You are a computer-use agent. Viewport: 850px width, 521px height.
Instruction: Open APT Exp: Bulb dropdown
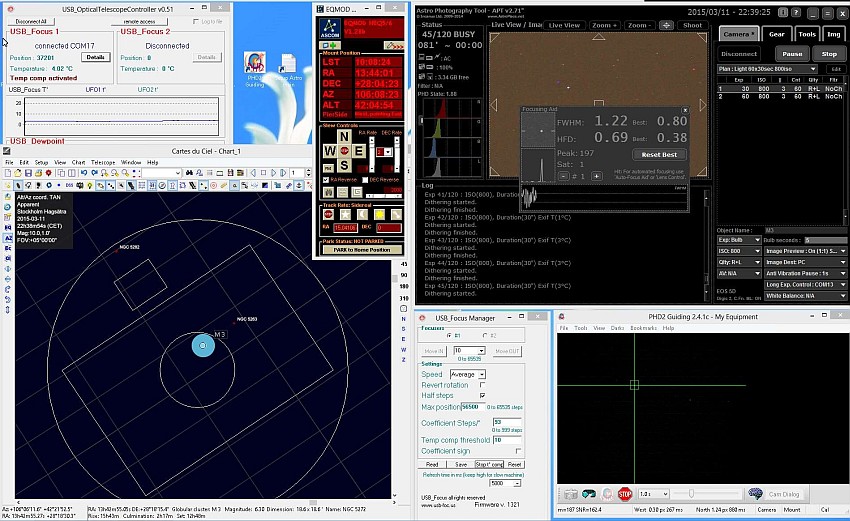(x=739, y=240)
